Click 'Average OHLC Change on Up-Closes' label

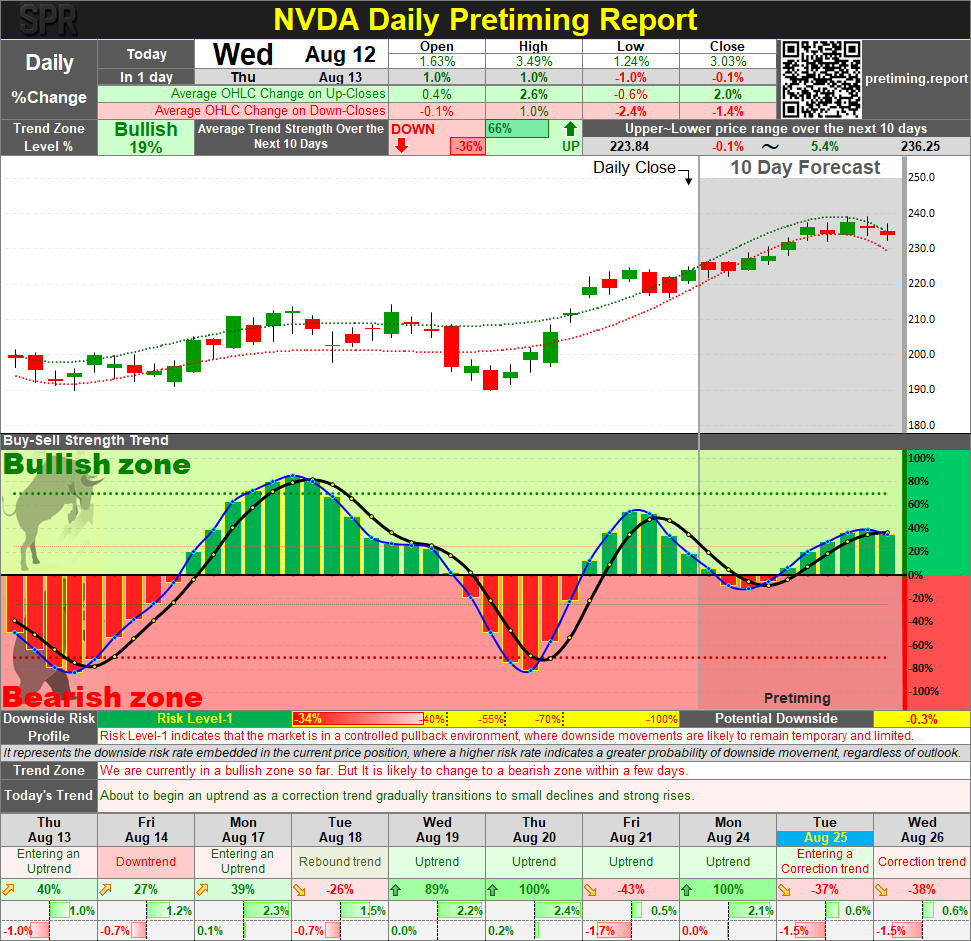(278, 94)
